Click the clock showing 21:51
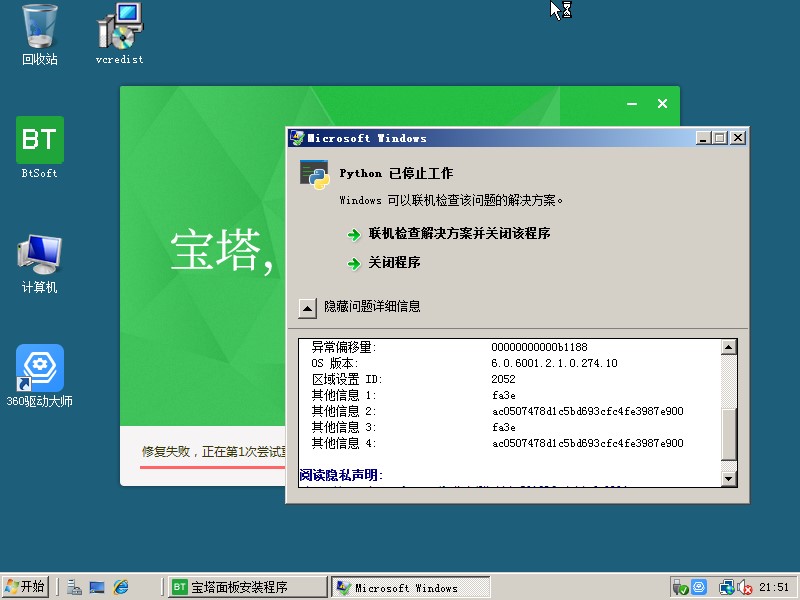800x600 pixels. click(x=774, y=587)
